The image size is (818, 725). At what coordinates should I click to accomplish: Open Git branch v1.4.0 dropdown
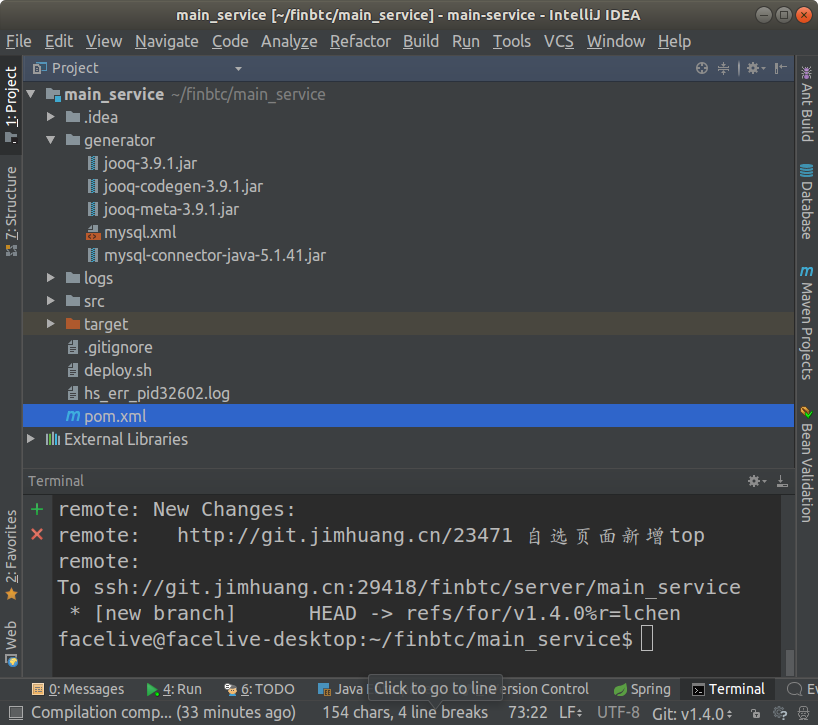pos(692,713)
